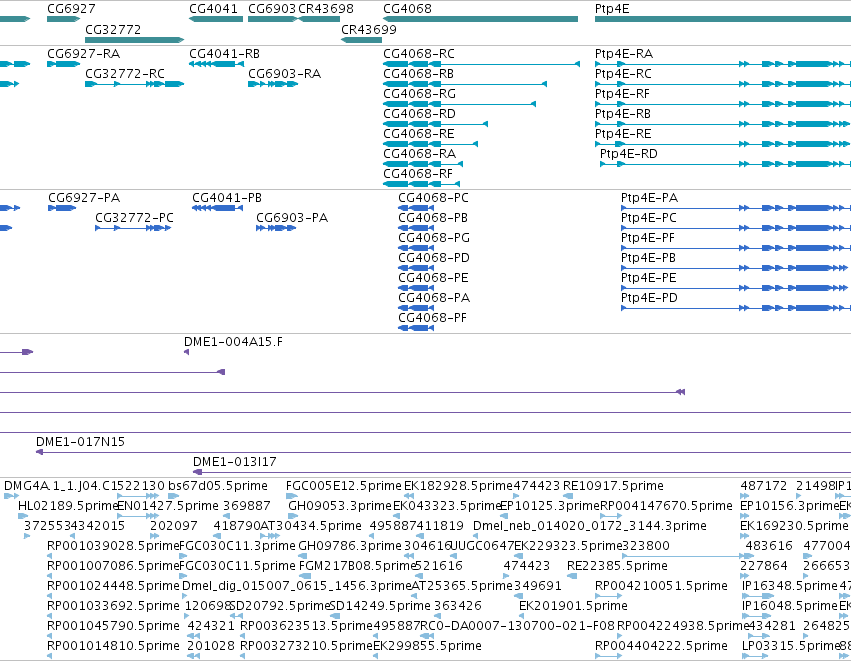Select BAC clone DME1-004A15.F label
The image size is (851, 661).
pos(233,342)
